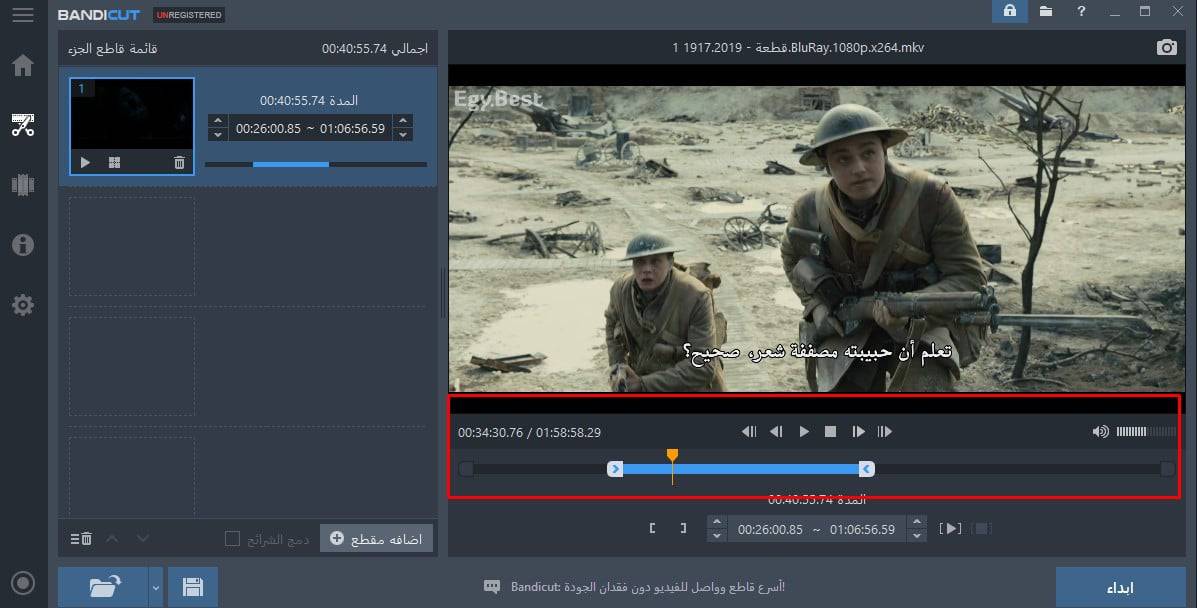The height and width of the screenshot is (608, 1197).
Task: Click the segment start handle
Action: point(615,469)
